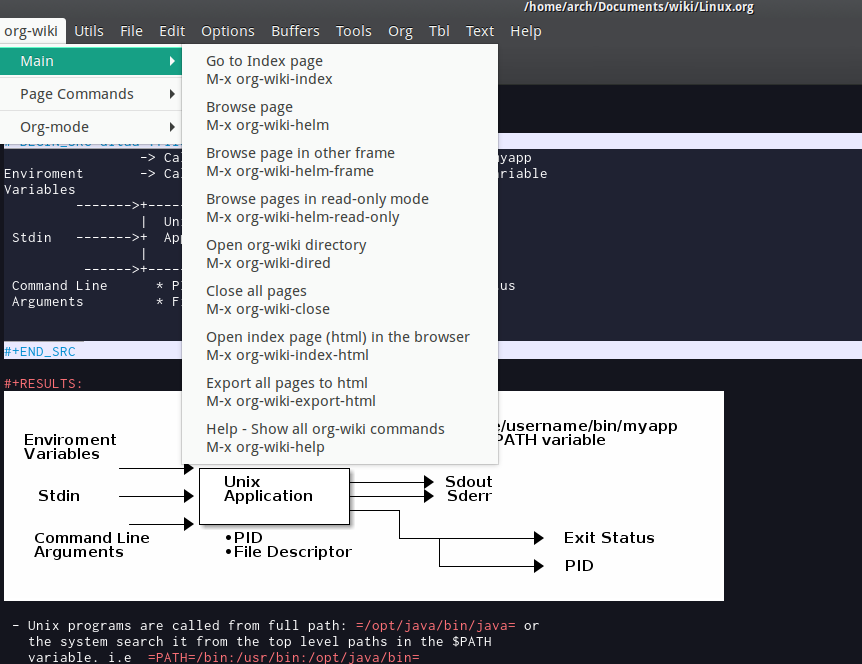Choose Help - Show all org-wiki commands
The image size is (862, 664).
click(x=340, y=438)
